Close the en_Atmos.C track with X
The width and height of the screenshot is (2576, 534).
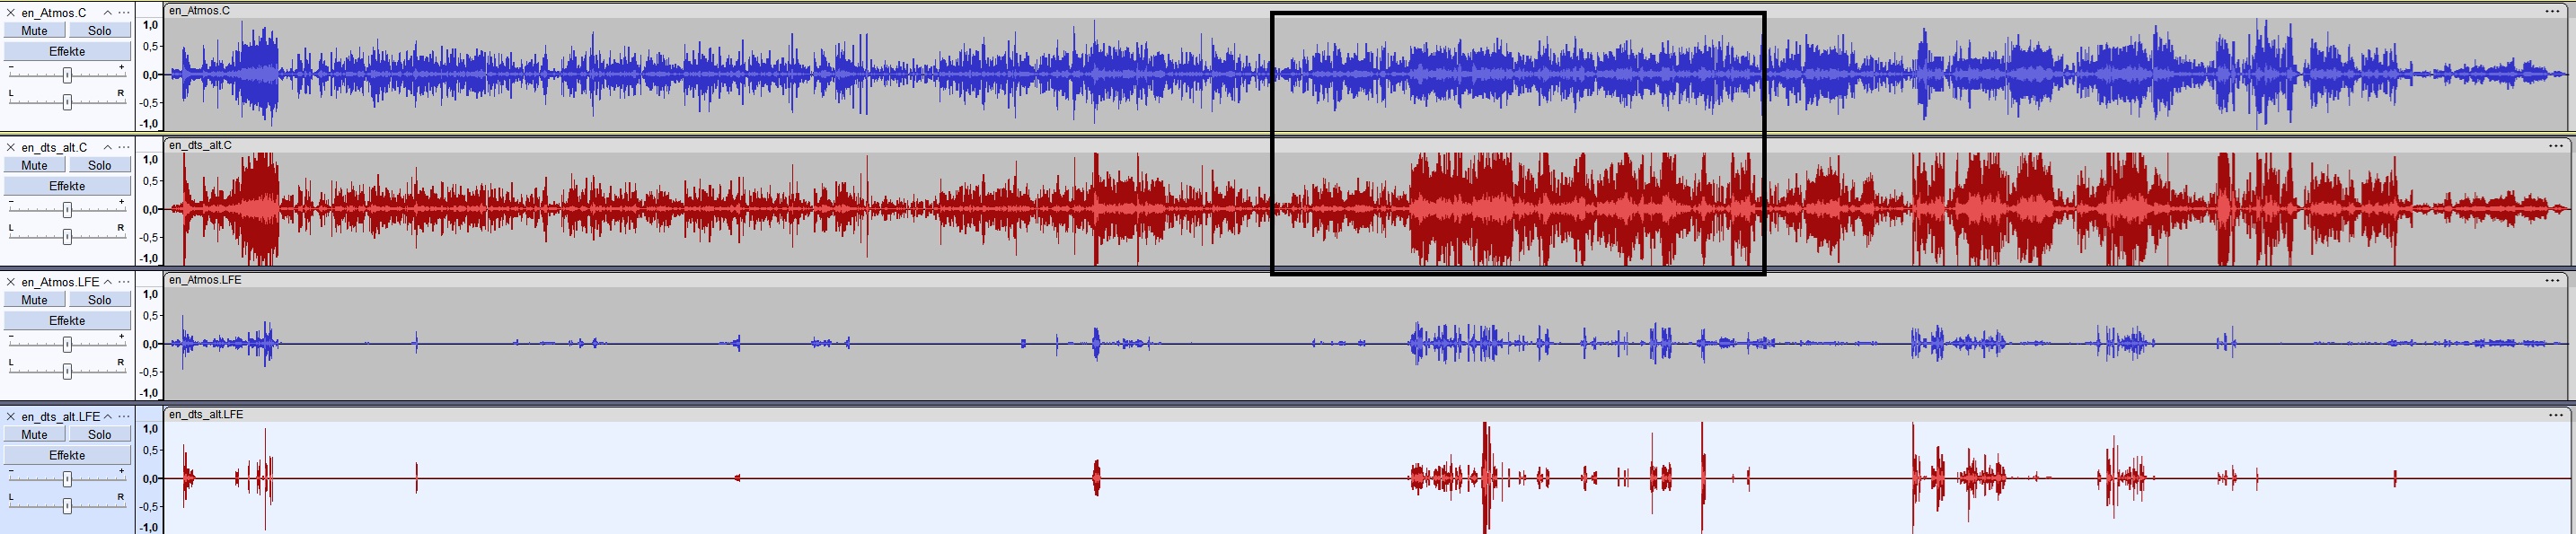(11, 13)
